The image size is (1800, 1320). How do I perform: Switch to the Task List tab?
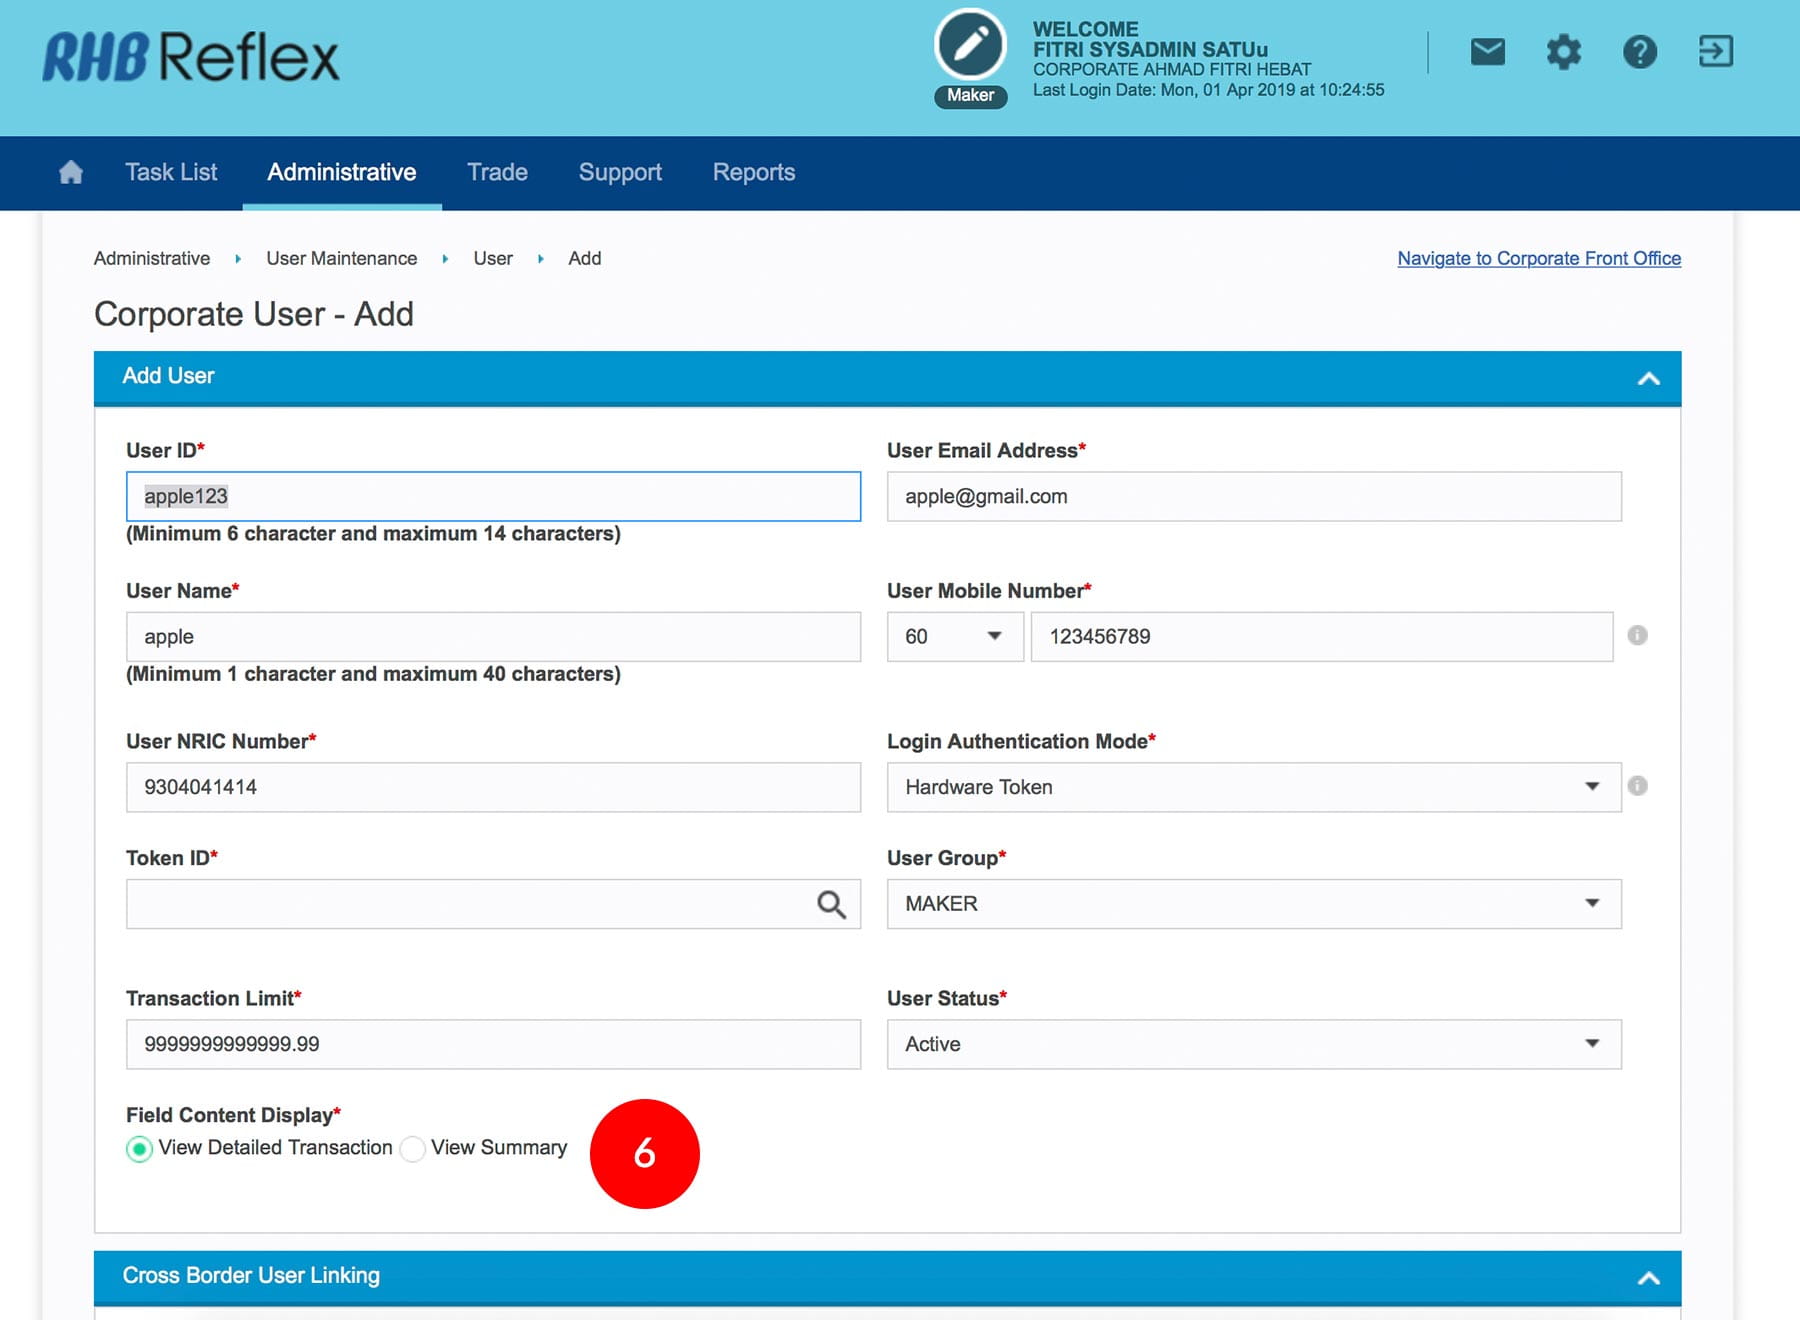[171, 172]
